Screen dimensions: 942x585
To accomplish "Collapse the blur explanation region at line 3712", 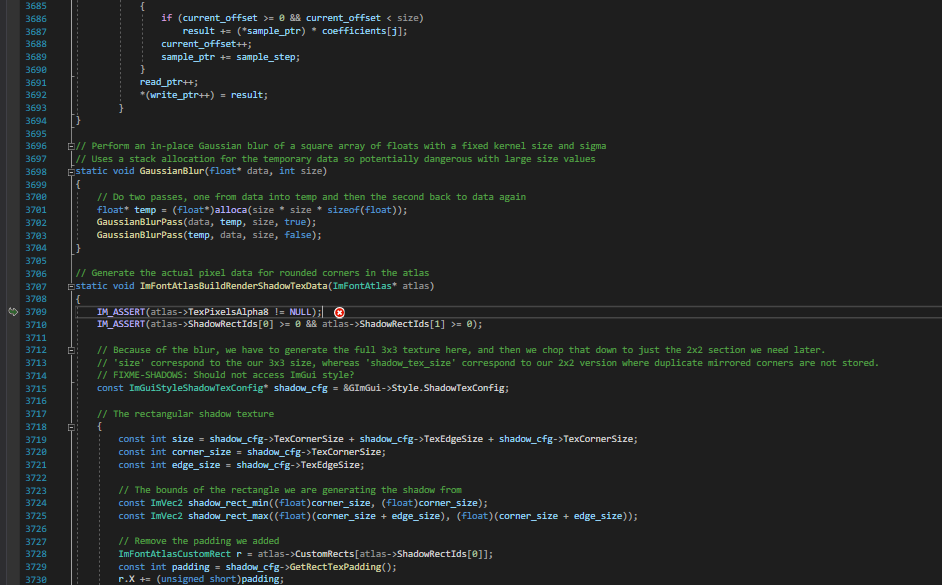I will [x=69, y=350].
